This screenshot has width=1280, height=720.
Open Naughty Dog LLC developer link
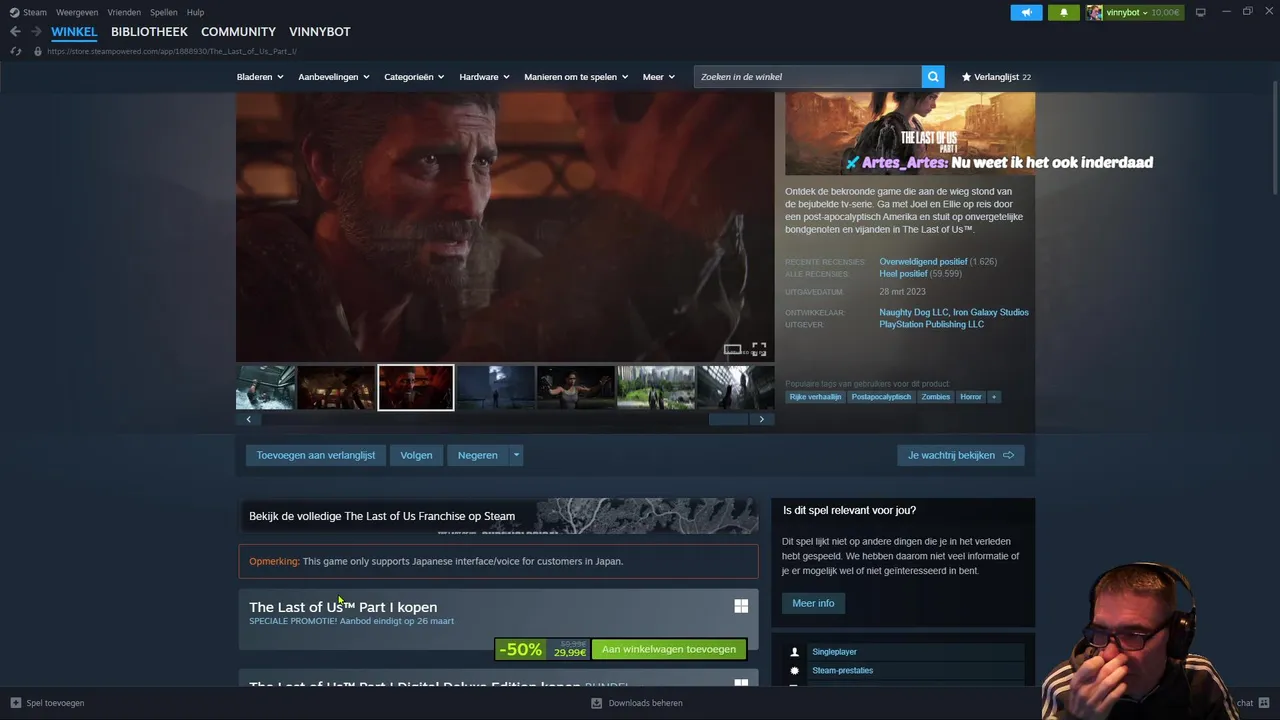[913, 312]
